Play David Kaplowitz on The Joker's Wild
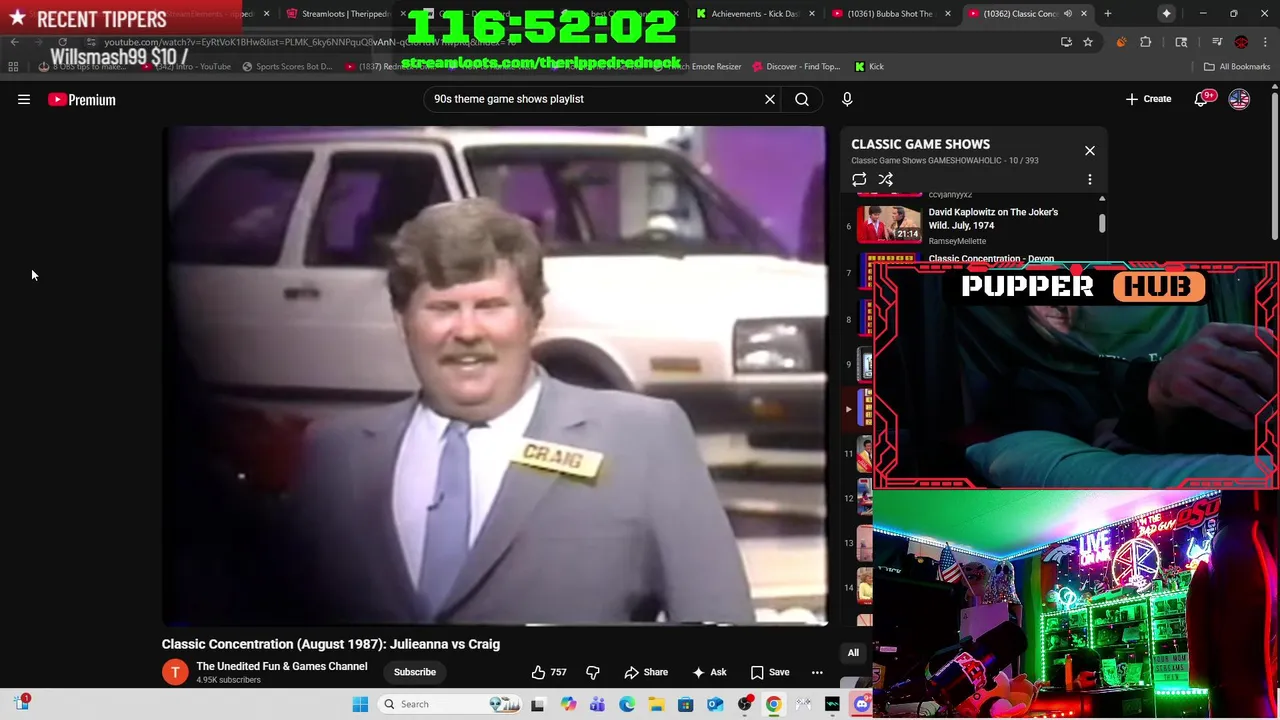The height and width of the screenshot is (720, 1280). tap(993, 218)
